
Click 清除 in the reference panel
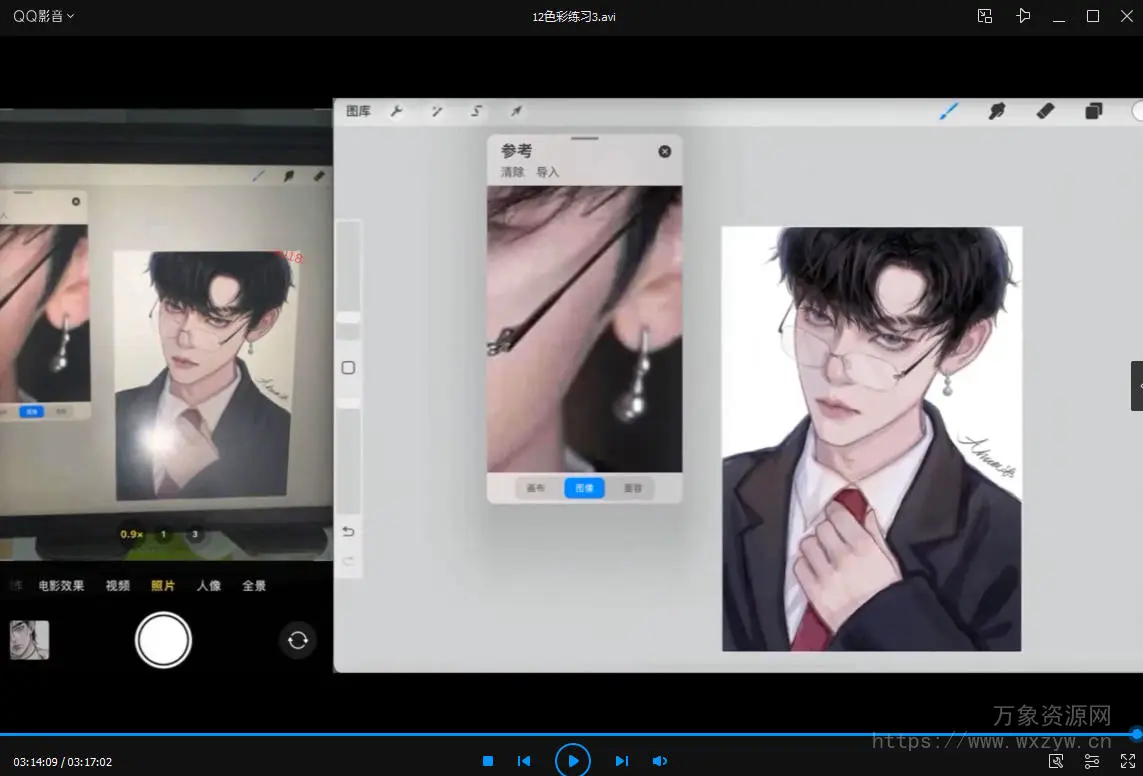coord(512,172)
